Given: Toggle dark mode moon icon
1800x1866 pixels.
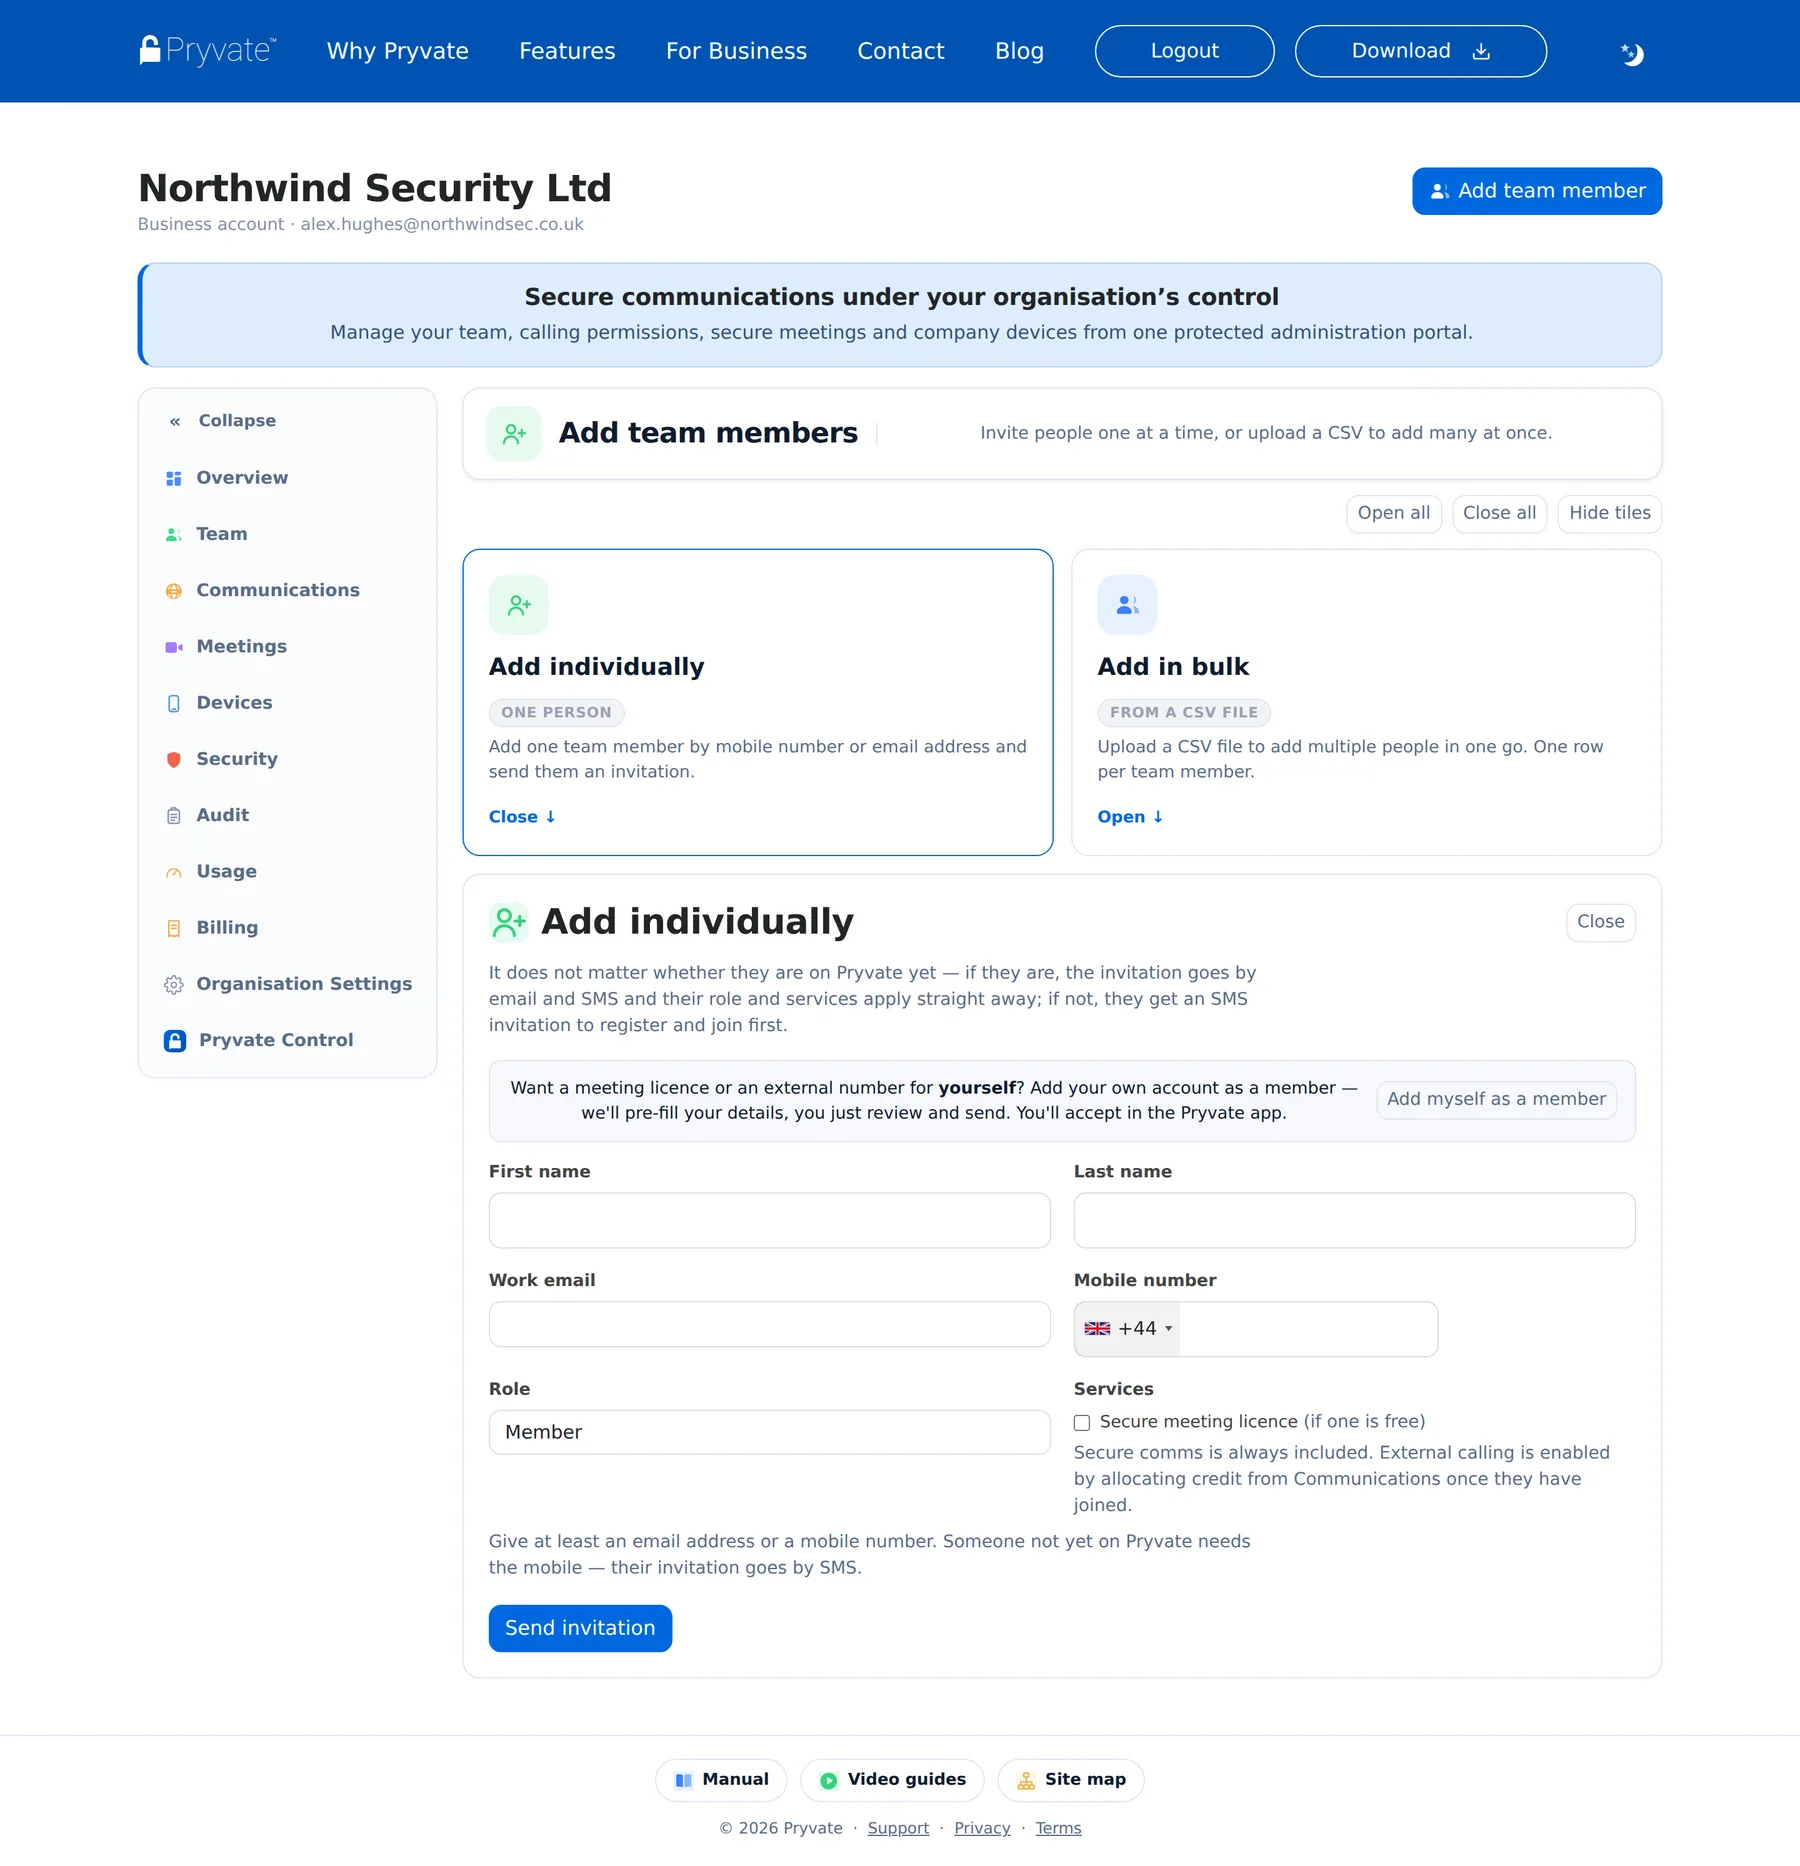Looking at the screenshot, I should point(1632,53).
